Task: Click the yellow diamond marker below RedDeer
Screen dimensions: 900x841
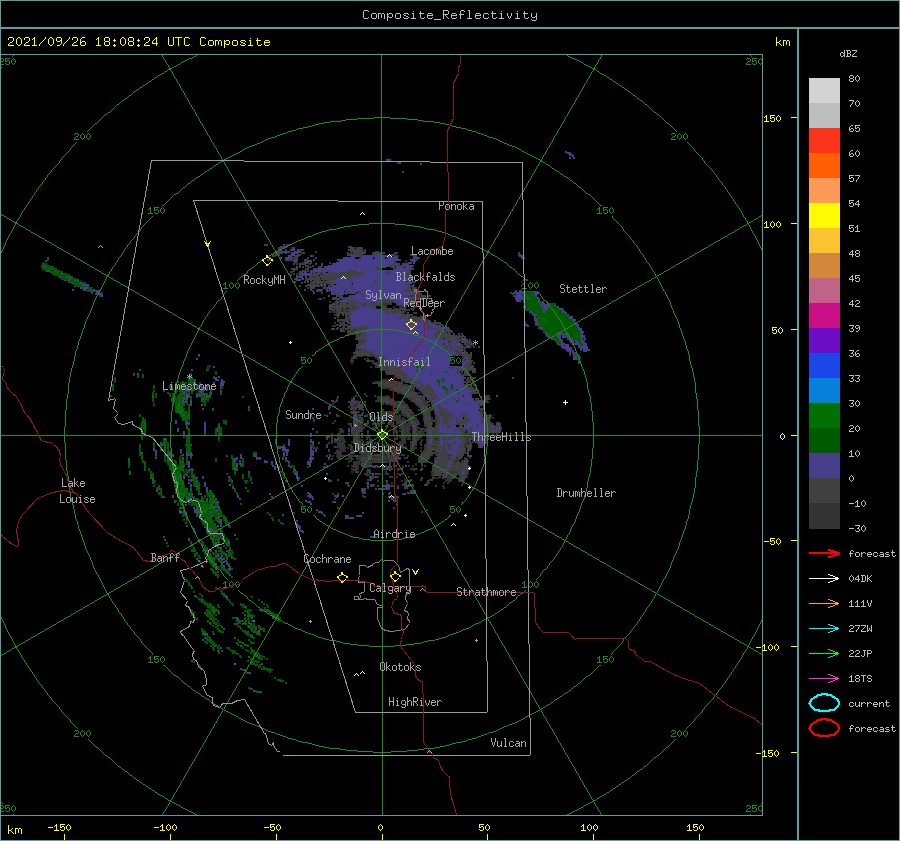Action: pyautogui.click(x=411, y=325)
